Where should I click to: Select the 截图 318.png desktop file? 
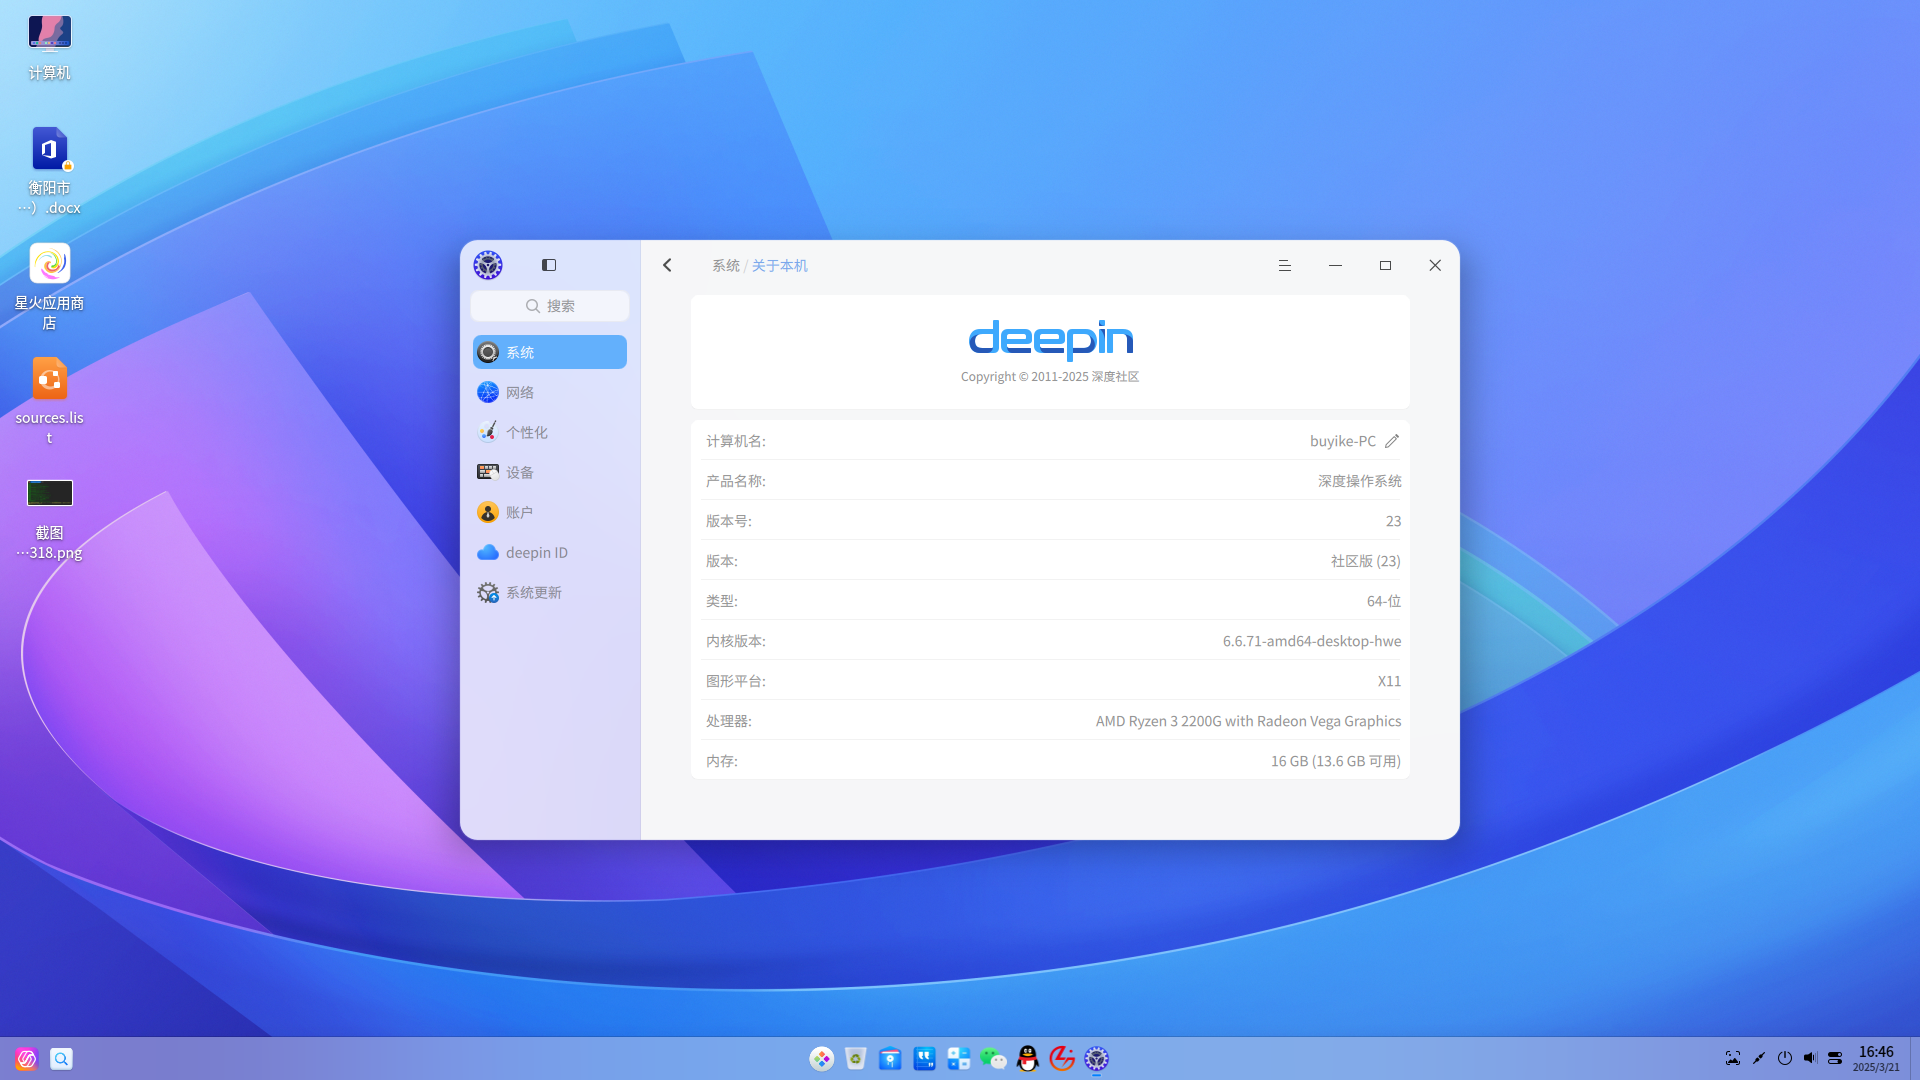(49, 517)
